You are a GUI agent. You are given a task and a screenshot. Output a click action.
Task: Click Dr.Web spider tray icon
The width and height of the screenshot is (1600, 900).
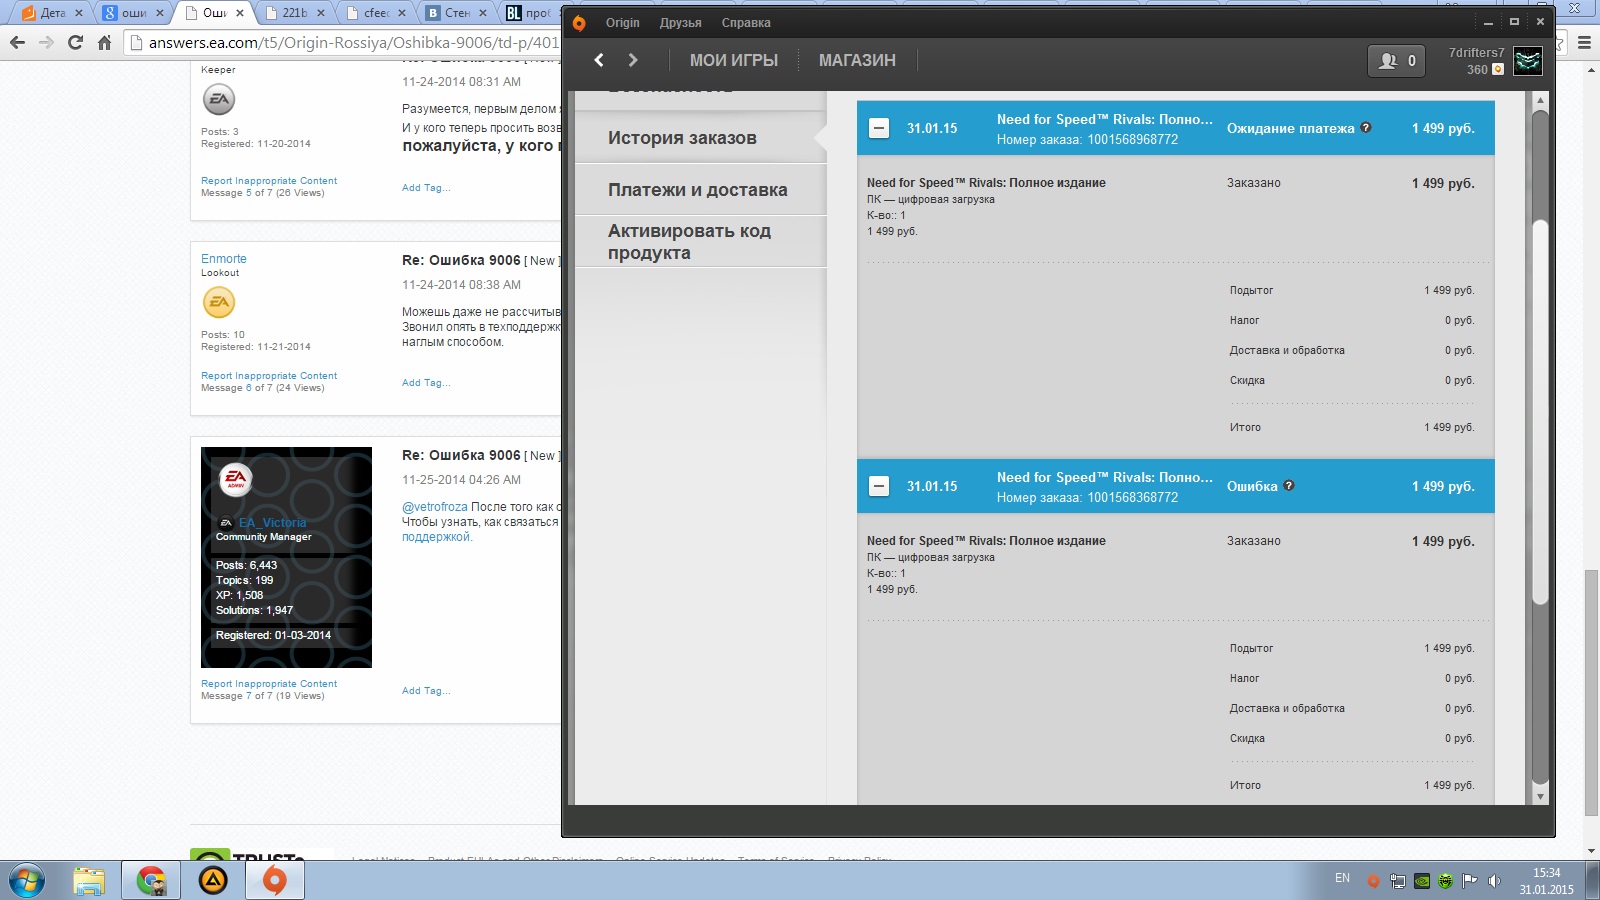click(1445, 881)
